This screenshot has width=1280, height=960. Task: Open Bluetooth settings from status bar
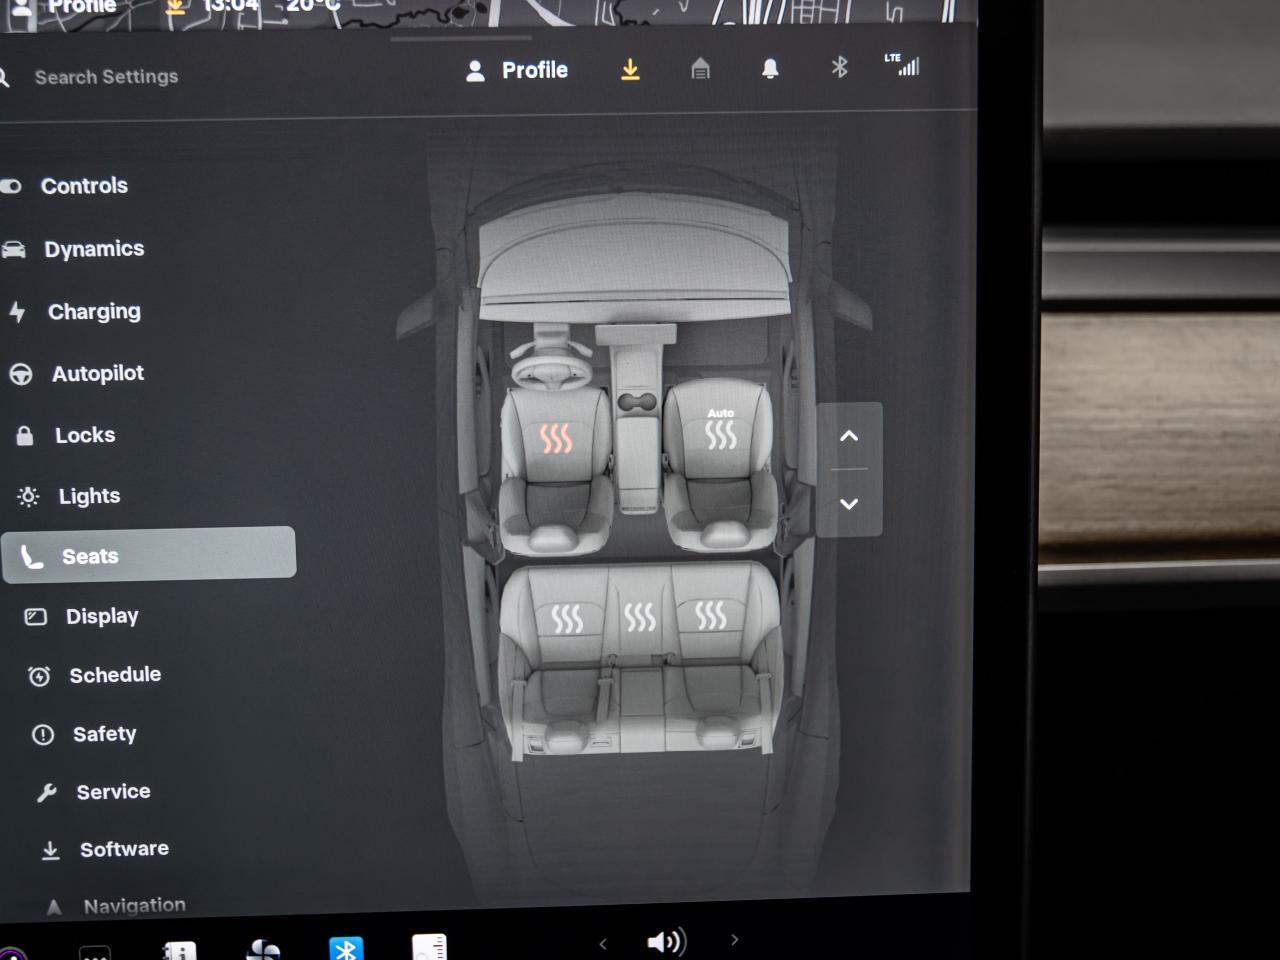pyautogui.click(x=839, y=69)
